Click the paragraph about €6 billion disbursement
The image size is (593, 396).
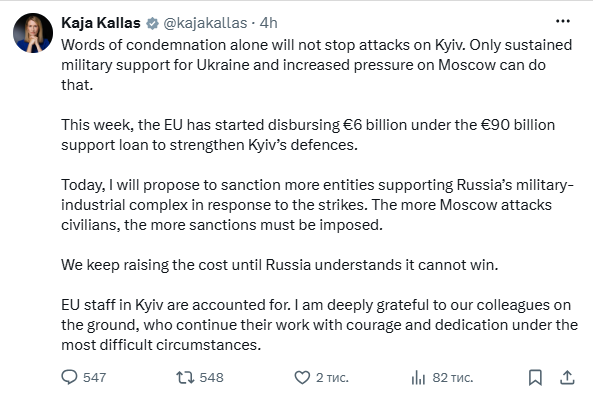point(308,135)
